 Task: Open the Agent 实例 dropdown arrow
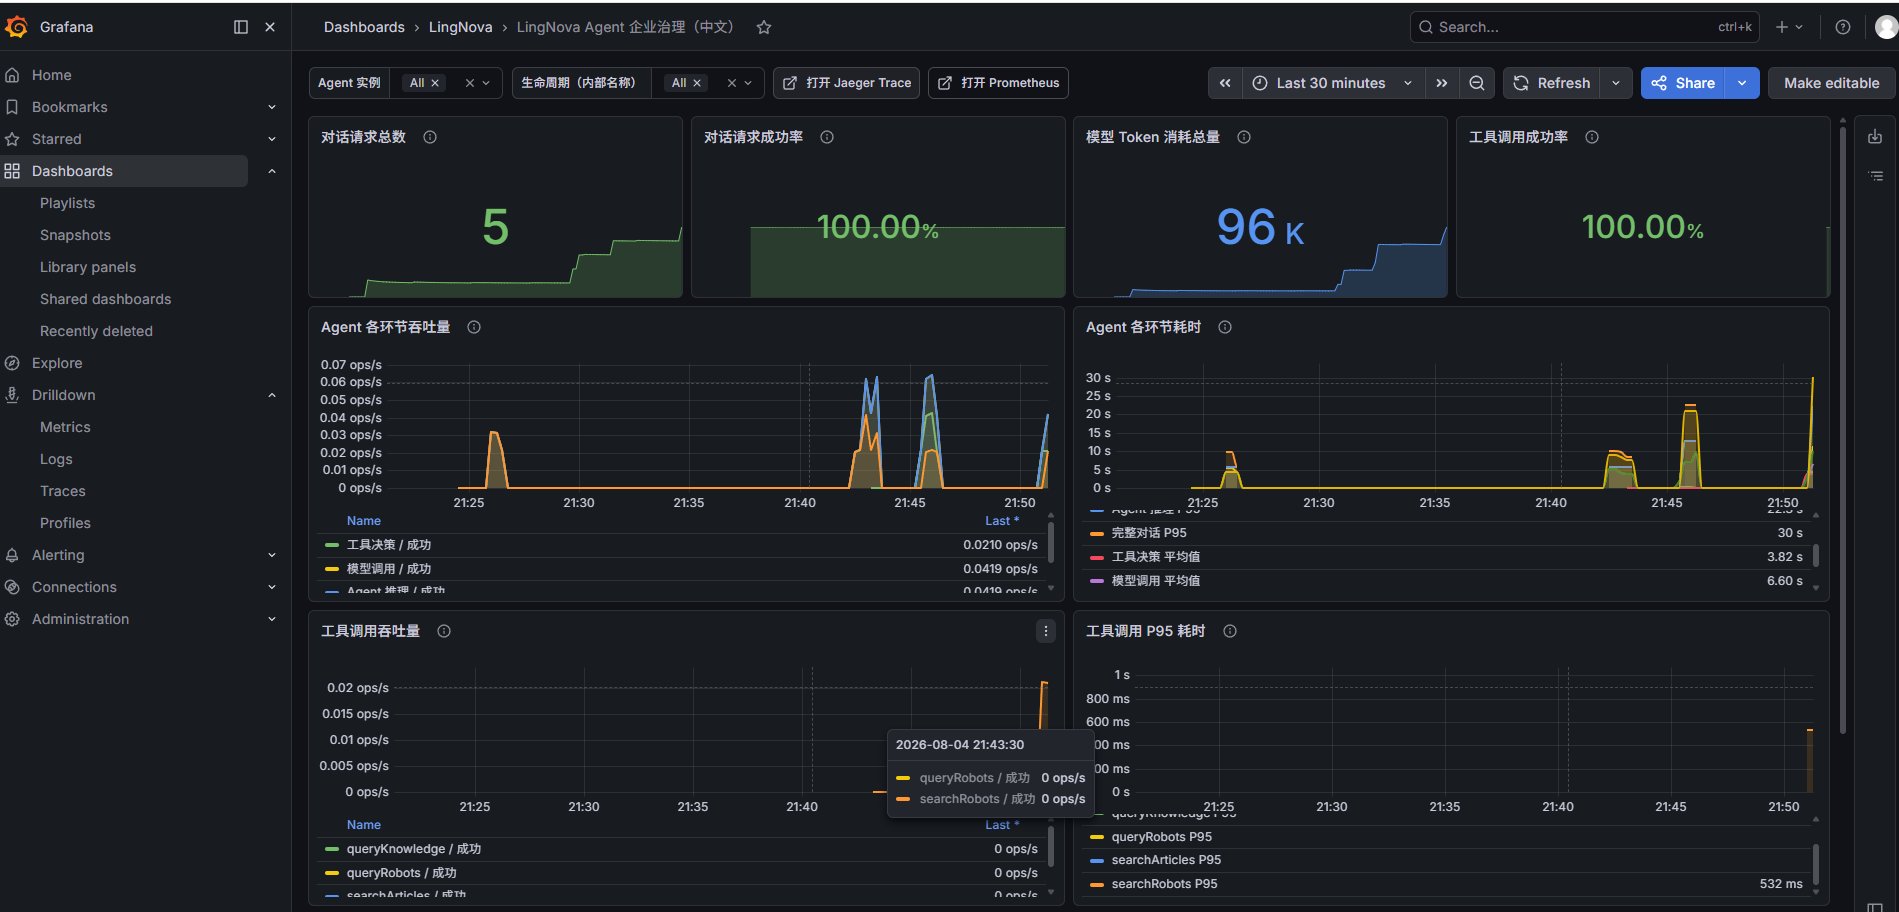pyautogui.click(x=487, y=83)
